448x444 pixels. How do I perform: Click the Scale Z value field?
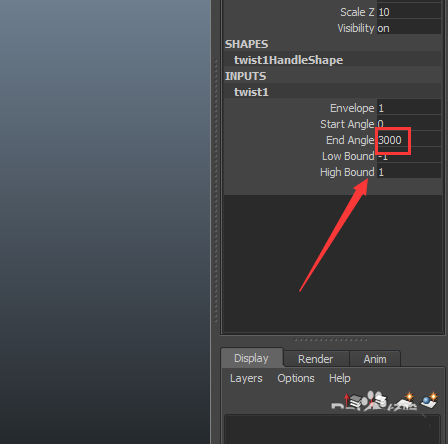click(x=409, y=12)
